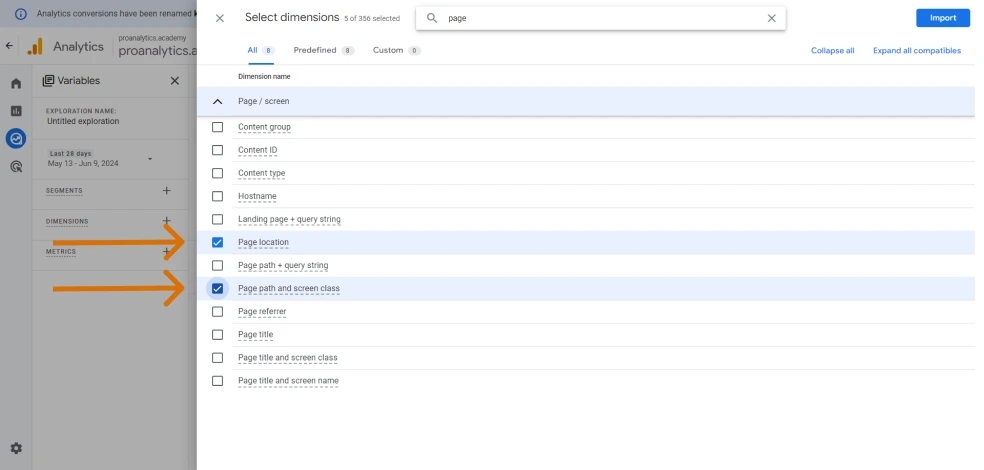This screenshot has height=470, width=984.
Task: Click the Page referrer dimension name
Action: pos(262,312)
